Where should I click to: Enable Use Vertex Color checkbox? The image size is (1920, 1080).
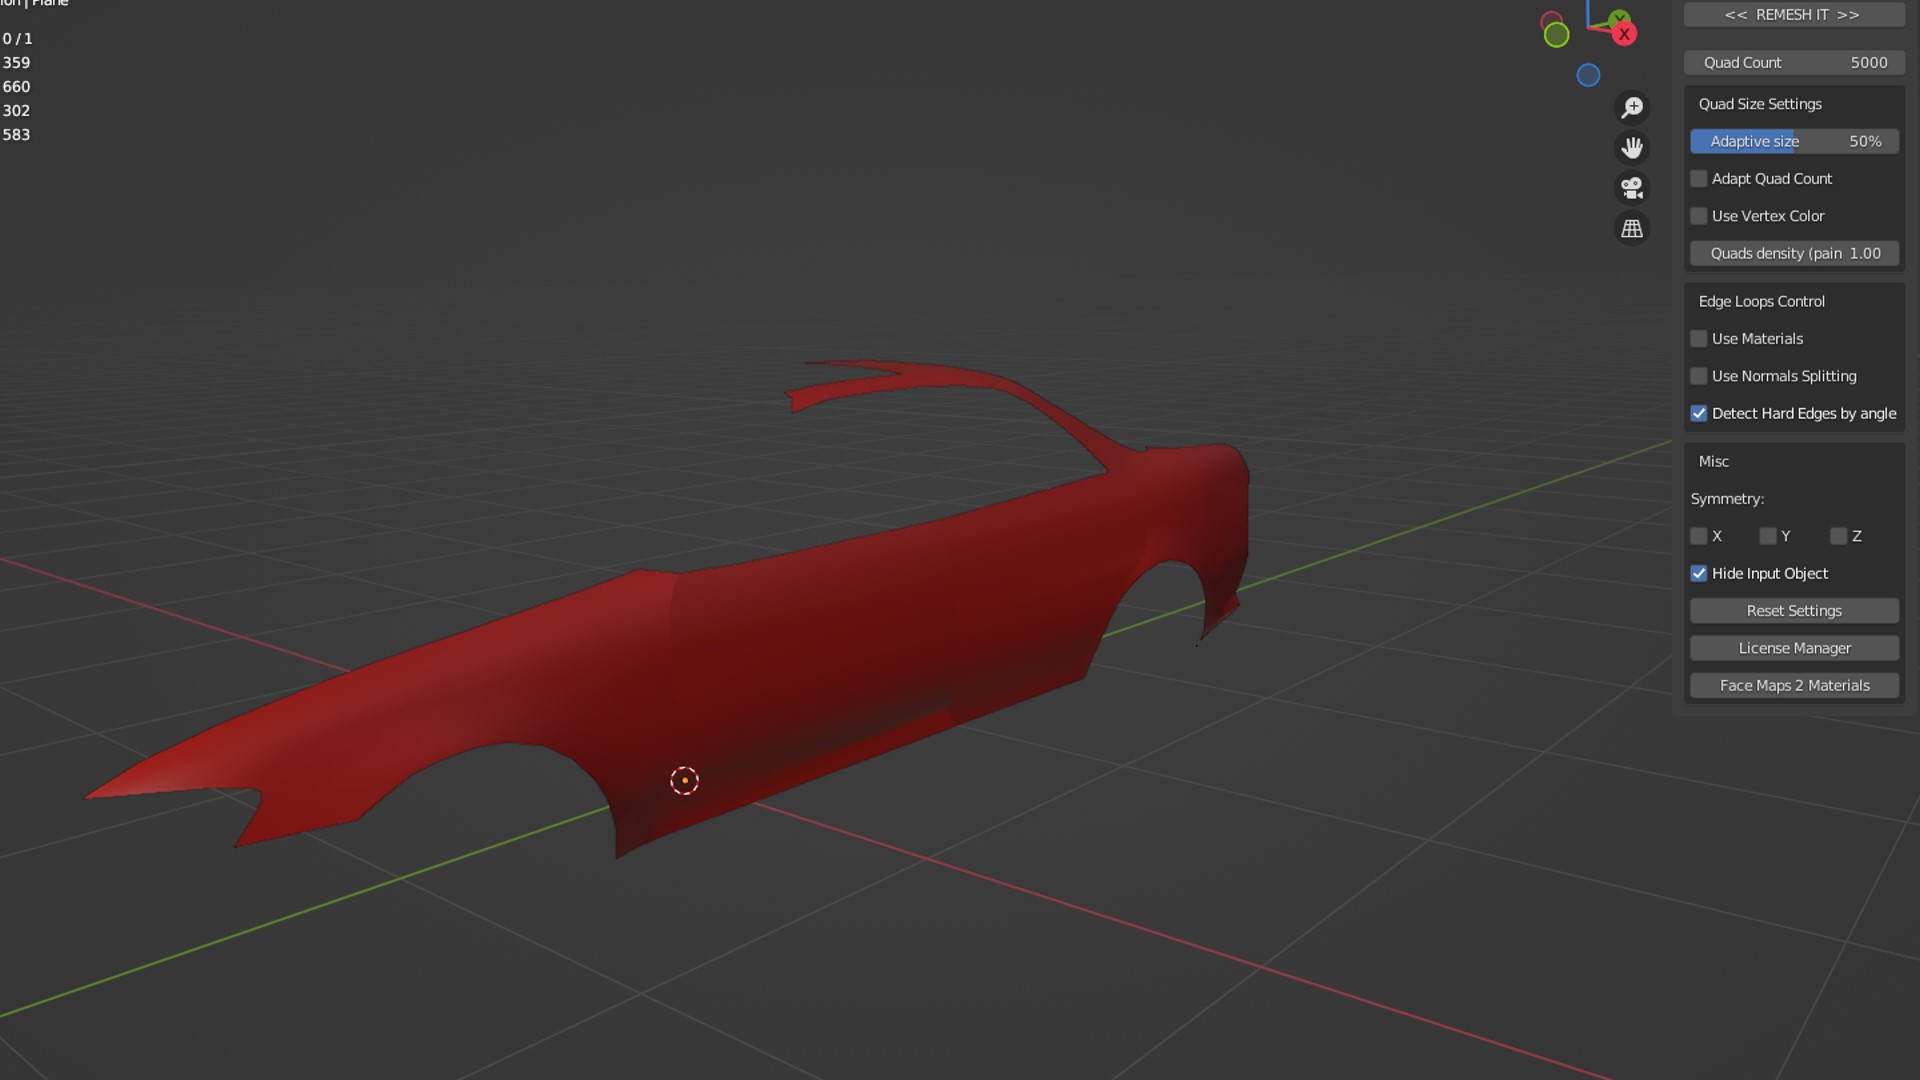click(x=1699, y=216)
